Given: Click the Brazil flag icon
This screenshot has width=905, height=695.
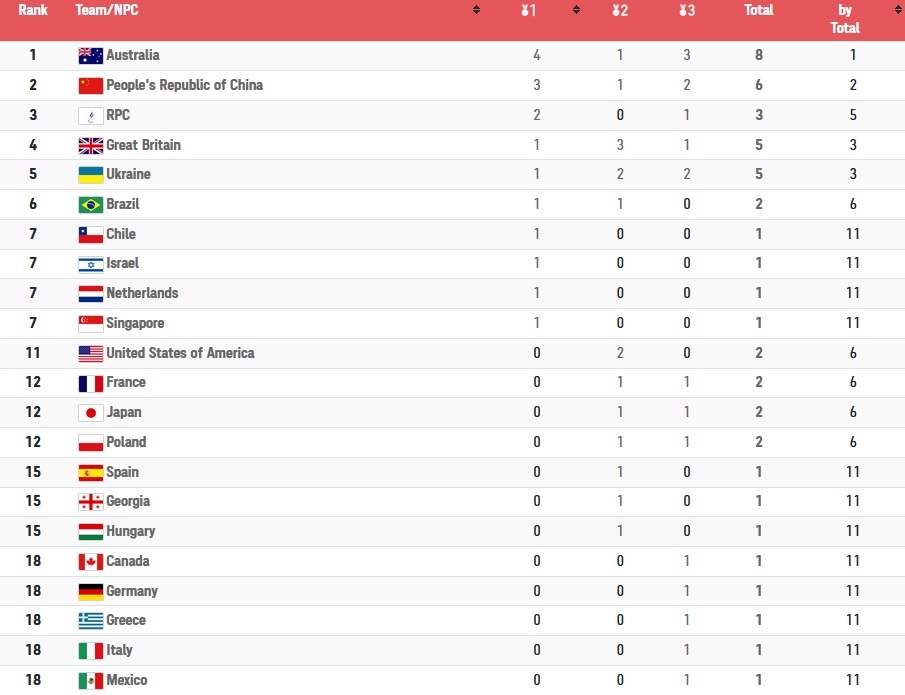Looking at the screenshot, I should (91, 204).
